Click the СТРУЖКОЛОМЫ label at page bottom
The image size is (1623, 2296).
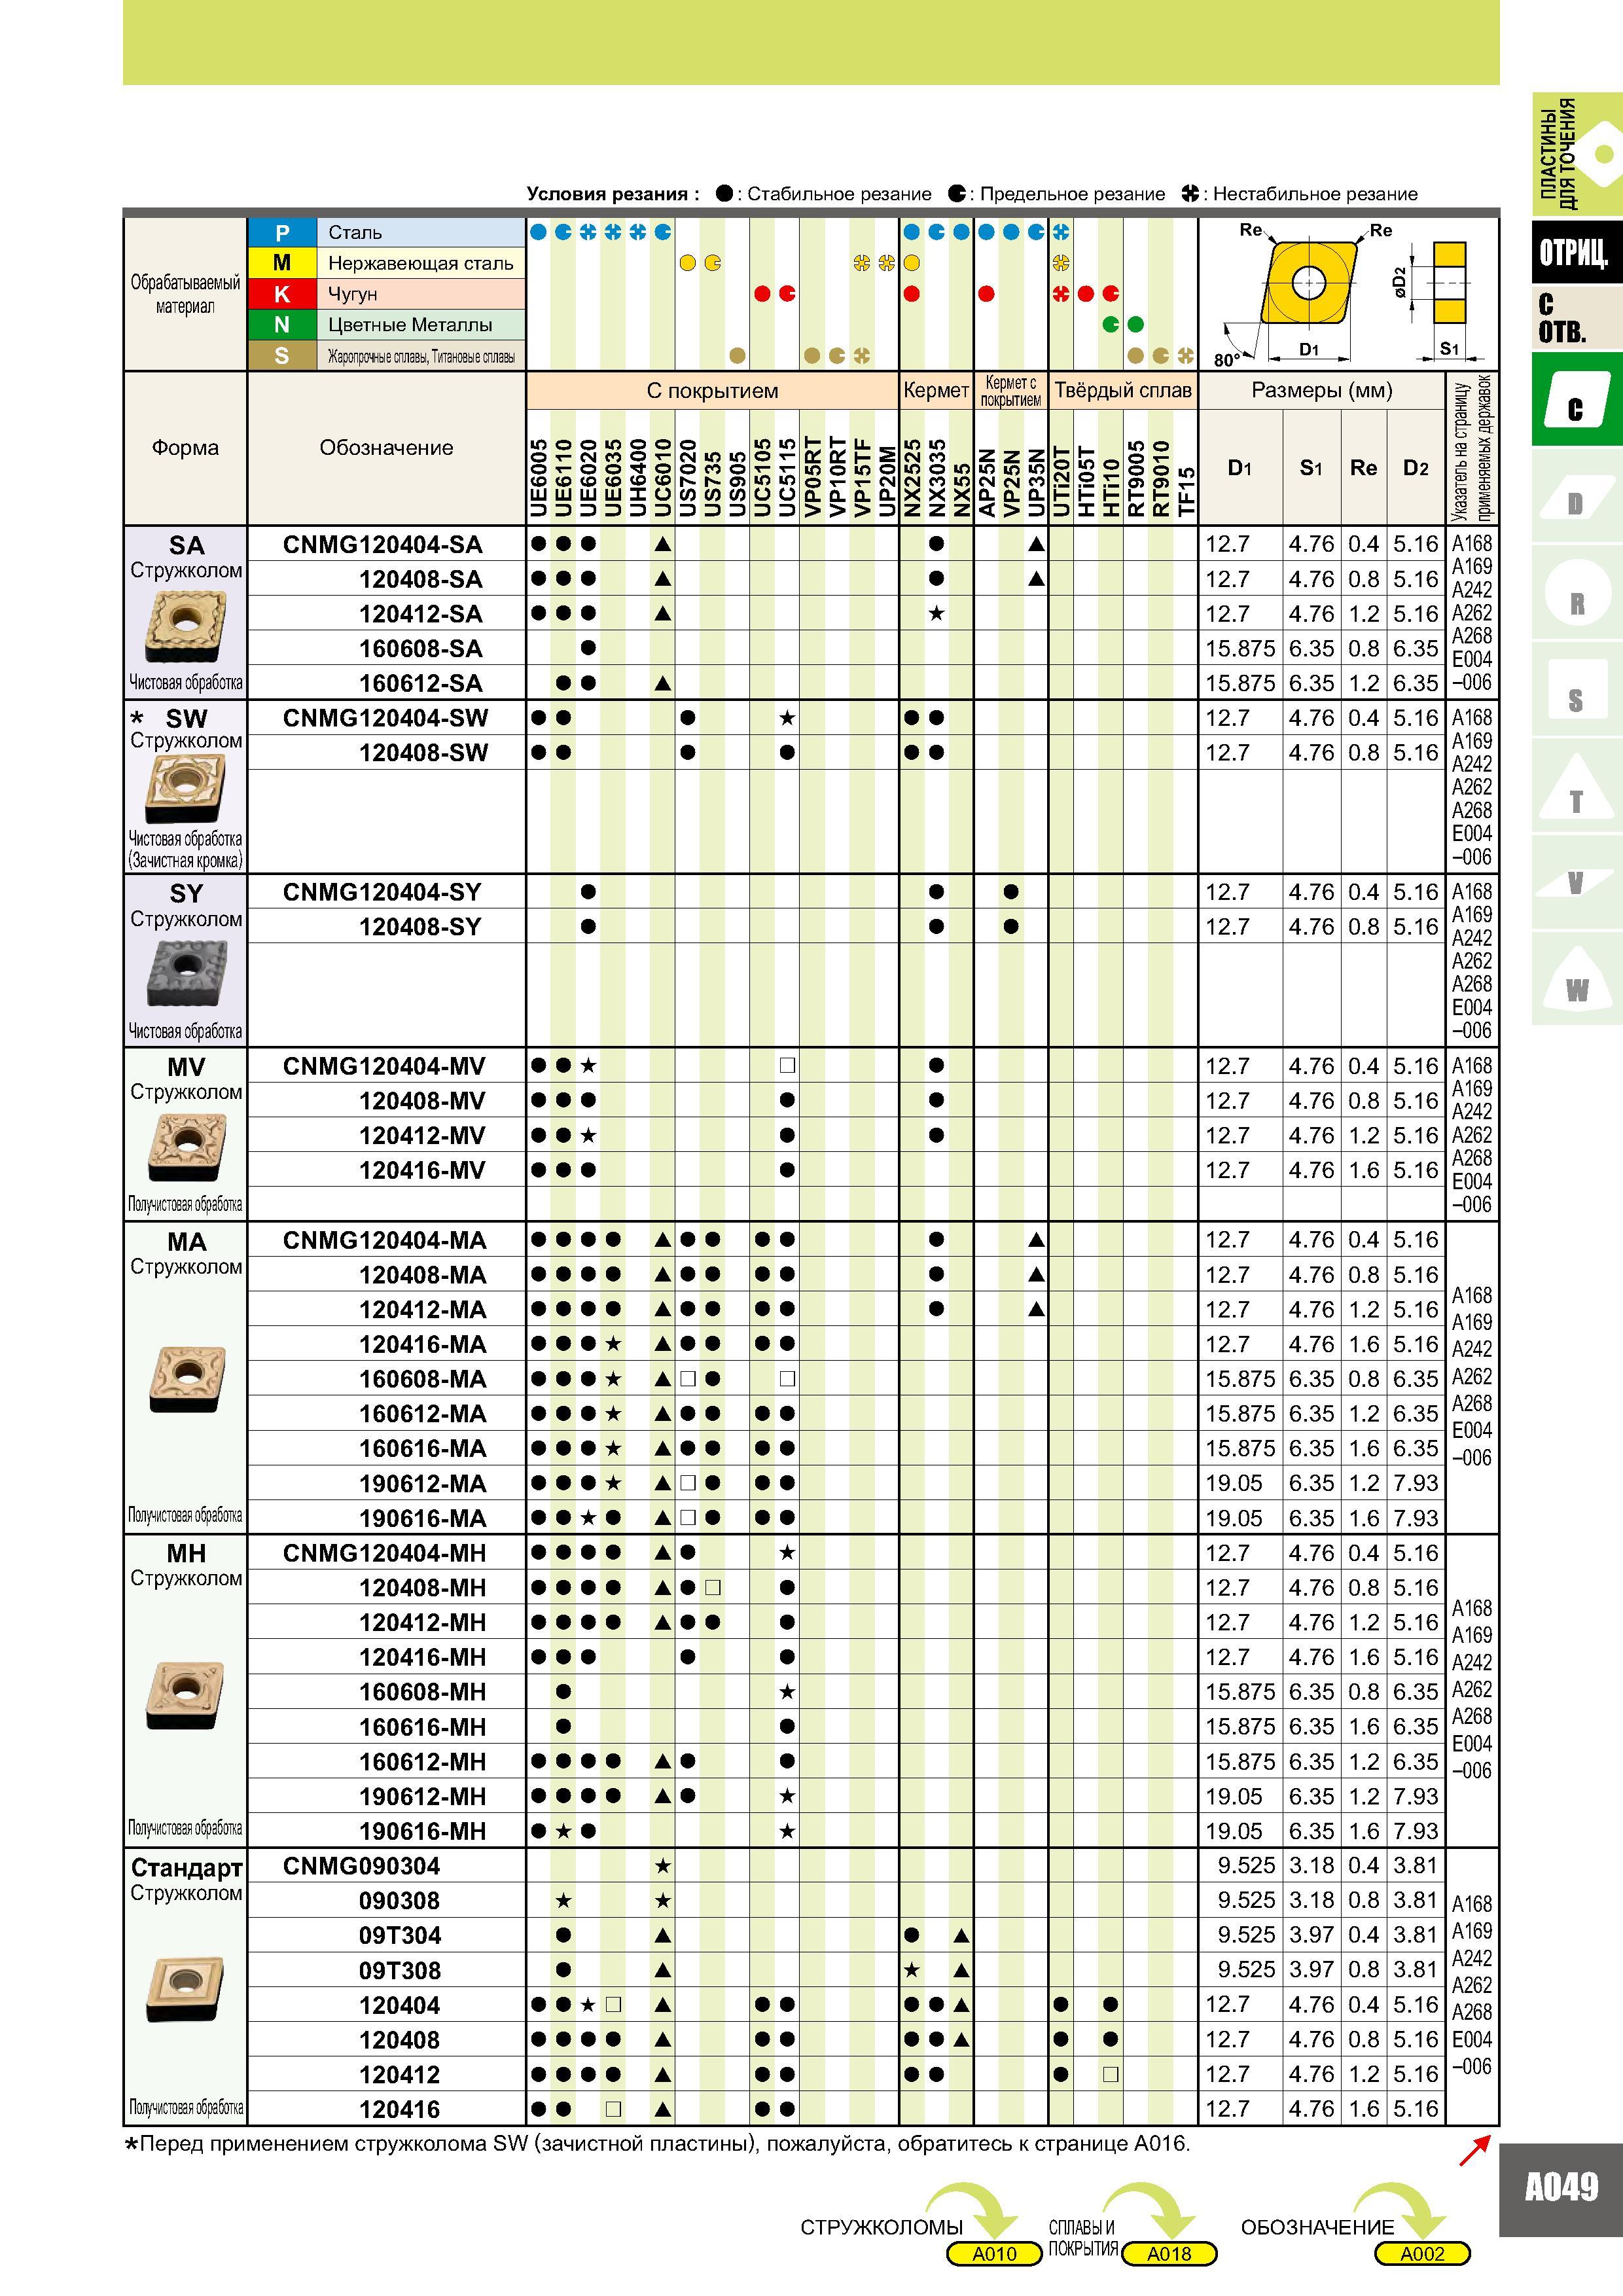[x=881, y=2227]
